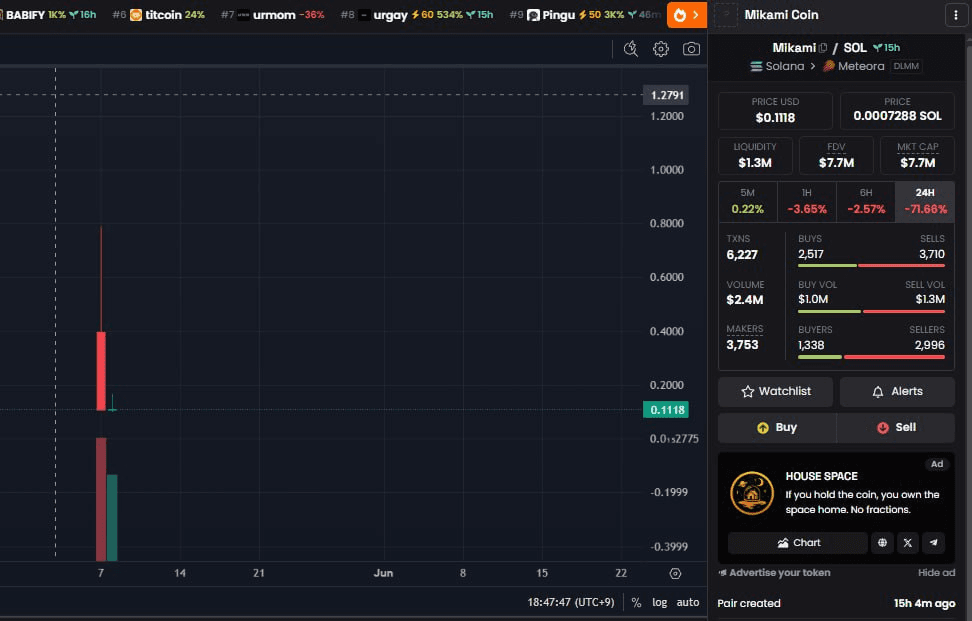This screenshot has height=621, width=972.
Task: Click the FDV $7.7M box
Action: [x=836, y=156]
